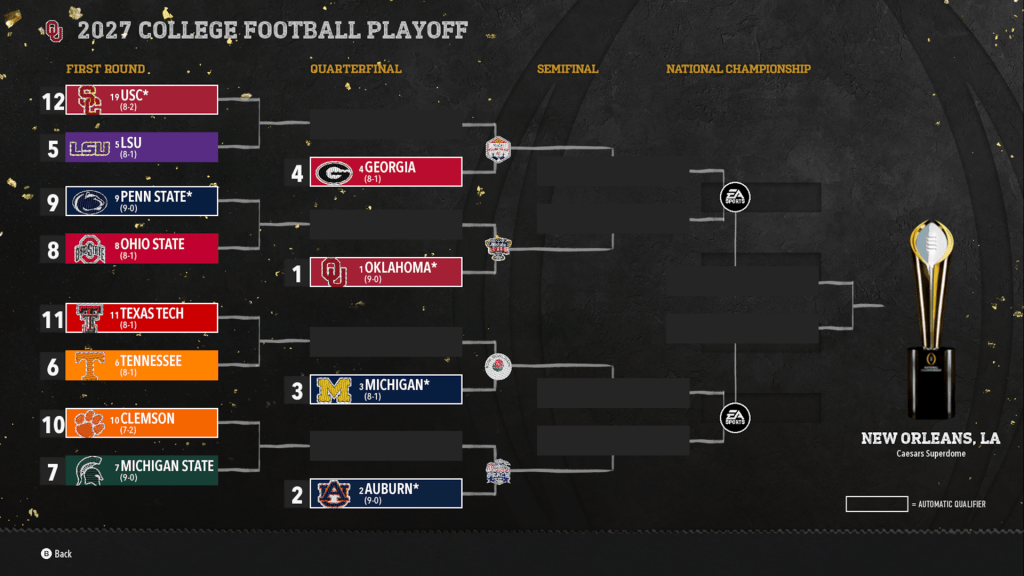Click the Georgia Bulldogs G logo
This screenshot has height=576, width=1024.
tap(333, 172)
